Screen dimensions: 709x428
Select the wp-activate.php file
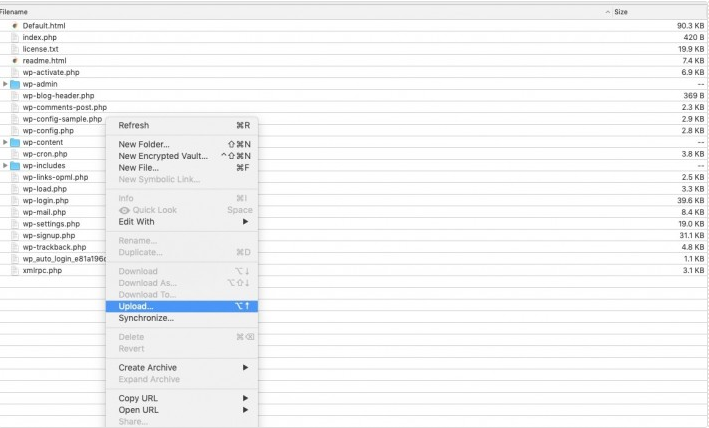pos(51,72)
